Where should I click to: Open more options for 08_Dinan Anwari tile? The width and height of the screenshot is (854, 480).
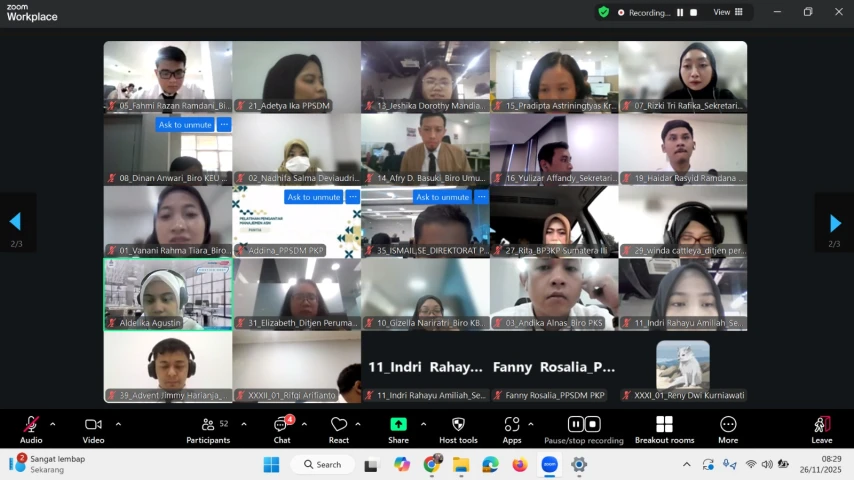(x=224, y=125)
